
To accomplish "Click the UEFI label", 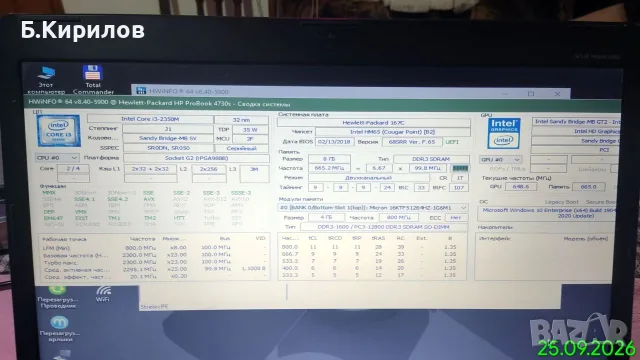I will 452,142.
